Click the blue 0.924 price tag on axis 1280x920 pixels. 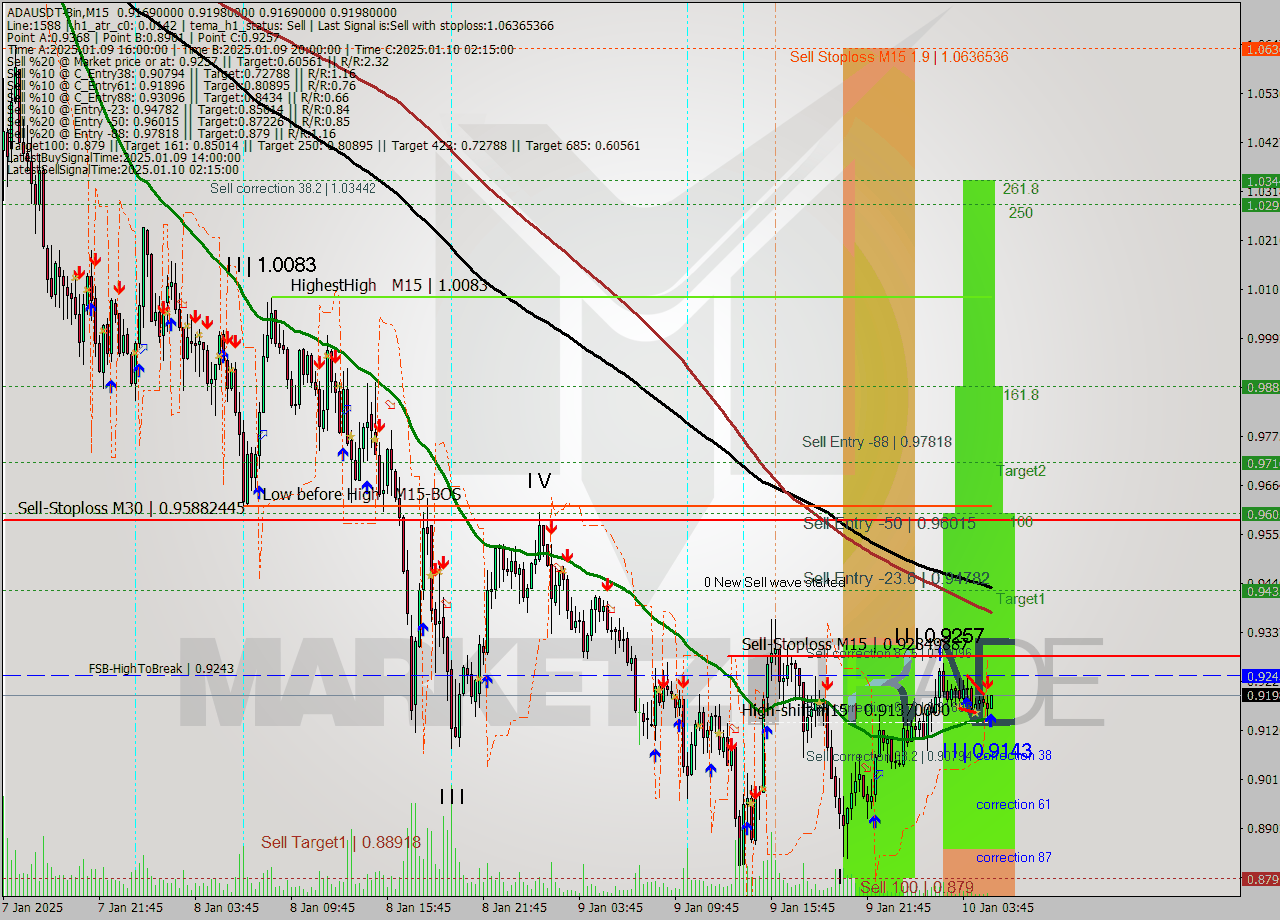pos(1260,676)
